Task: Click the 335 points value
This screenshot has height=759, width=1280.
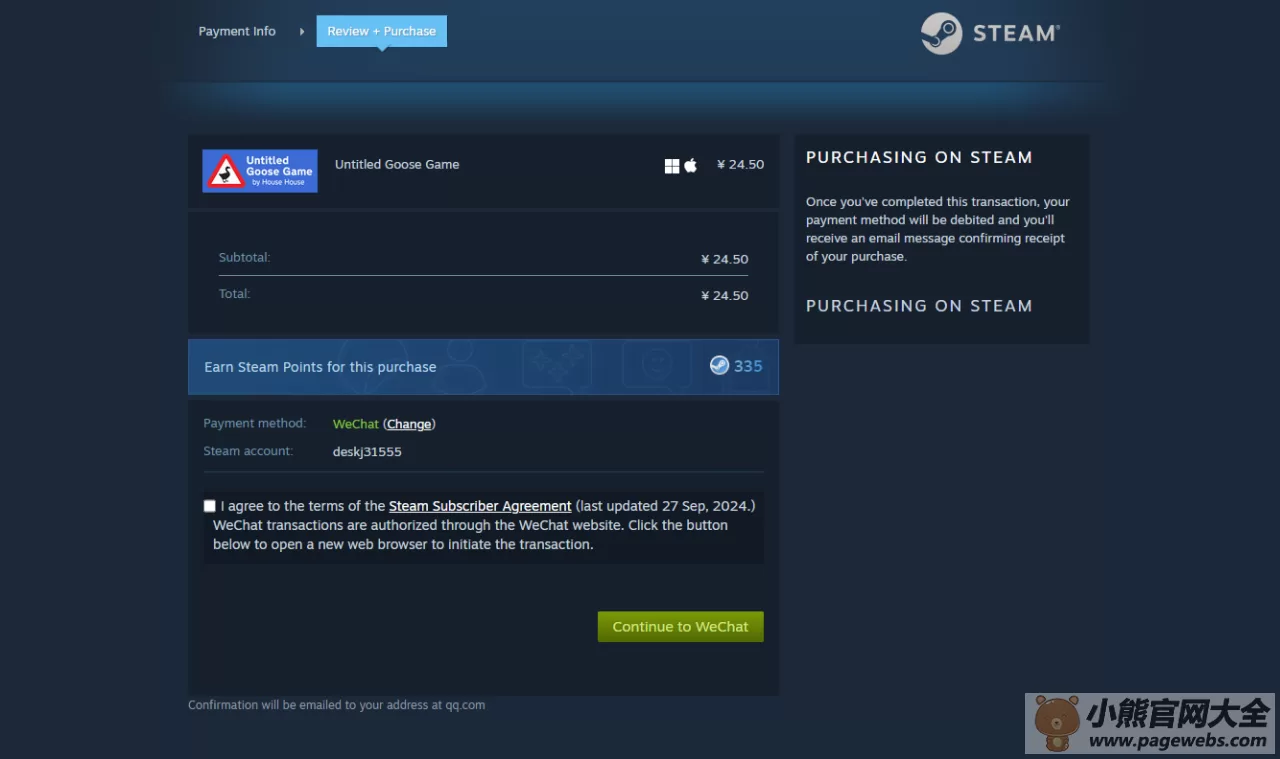Action: [x=748, y=366]
